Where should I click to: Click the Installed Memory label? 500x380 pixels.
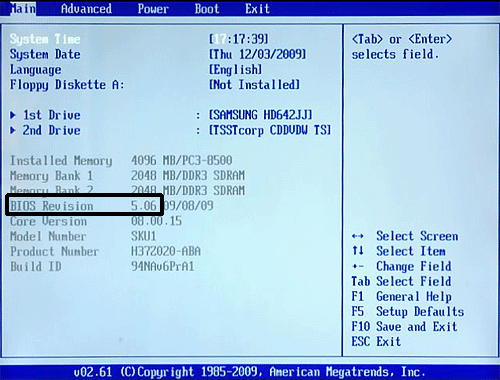pos(61,161)
